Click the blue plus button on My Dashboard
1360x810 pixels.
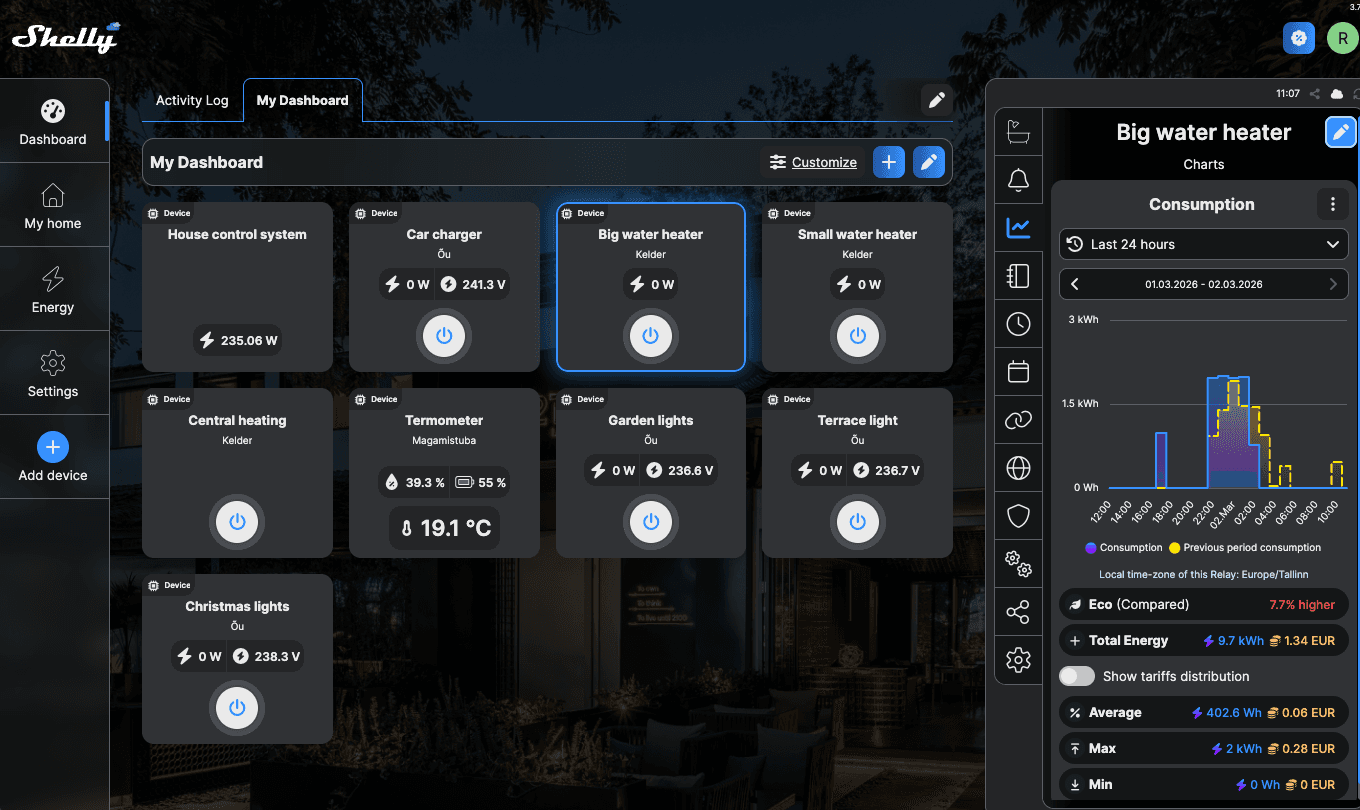(889, 162)
